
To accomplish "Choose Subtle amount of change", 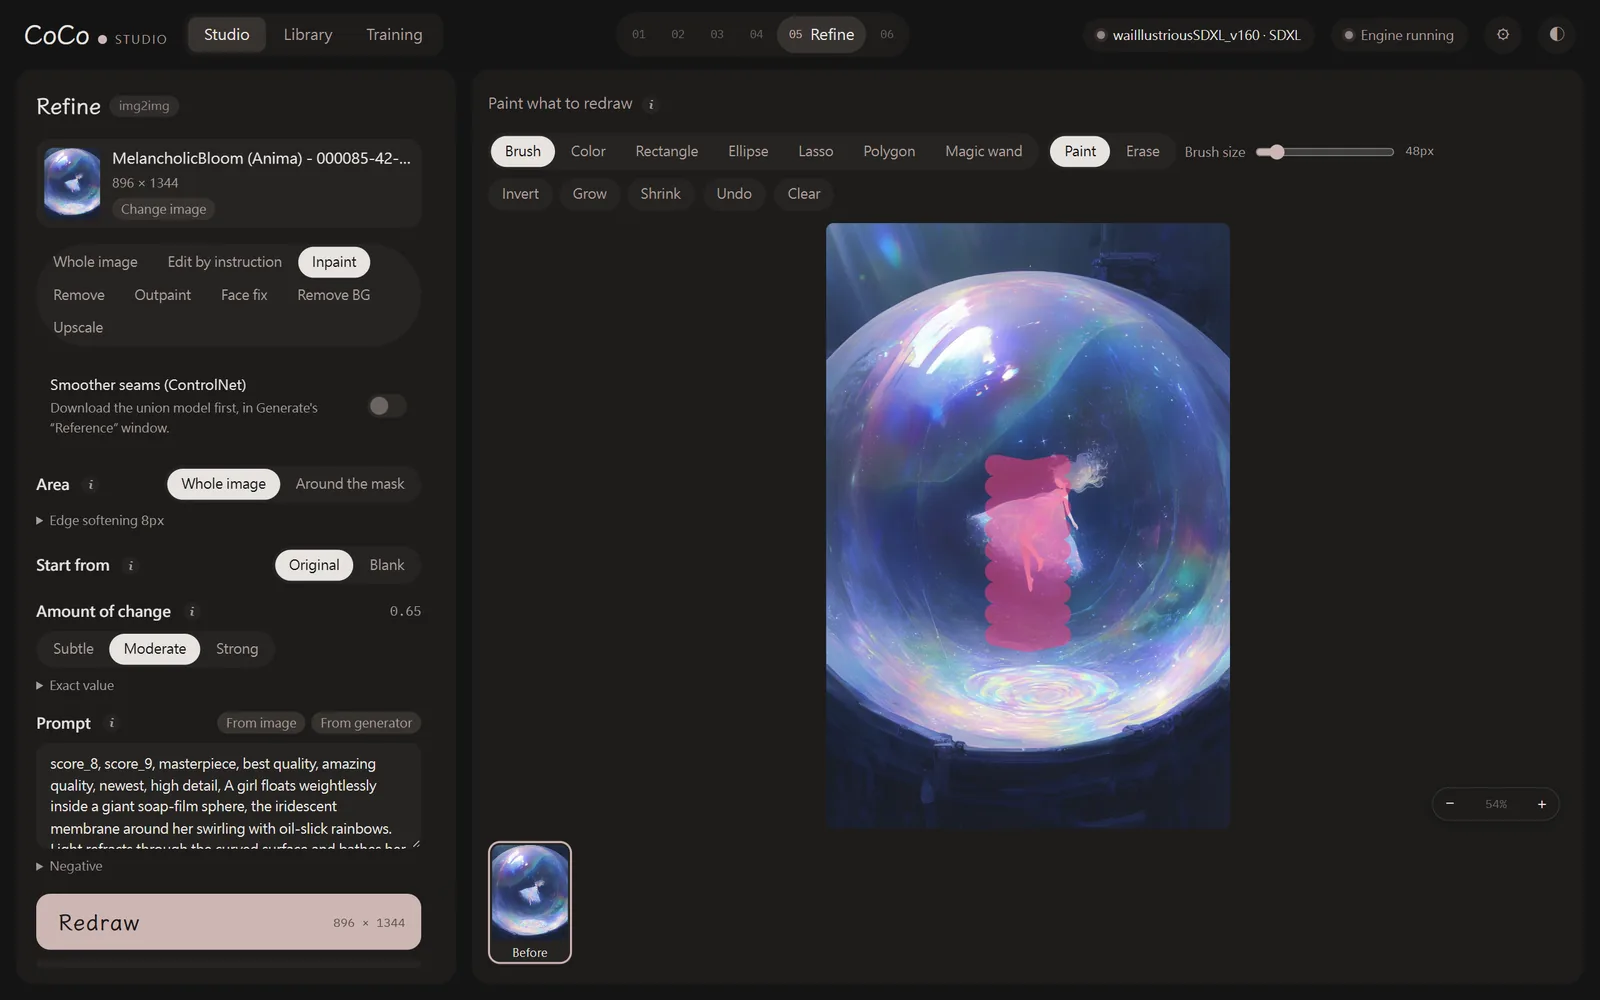I will click(73, 649).
